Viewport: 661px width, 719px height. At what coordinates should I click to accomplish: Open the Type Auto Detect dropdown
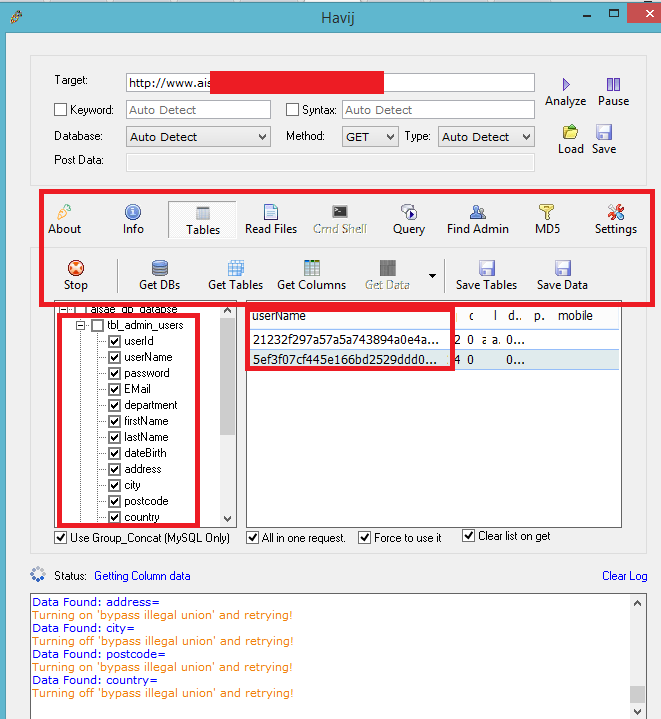click(x=486, y=137)
